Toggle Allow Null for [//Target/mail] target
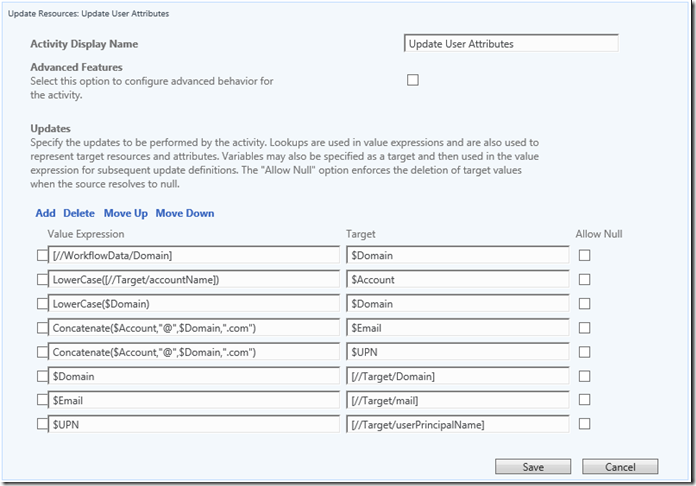This screenshot has width=696, height=486. click(585, 400)
